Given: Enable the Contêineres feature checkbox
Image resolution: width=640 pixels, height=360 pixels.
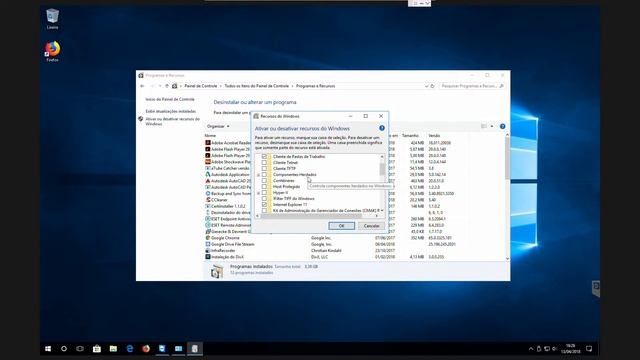Looking at the screenshot, I should coord(264,180).
